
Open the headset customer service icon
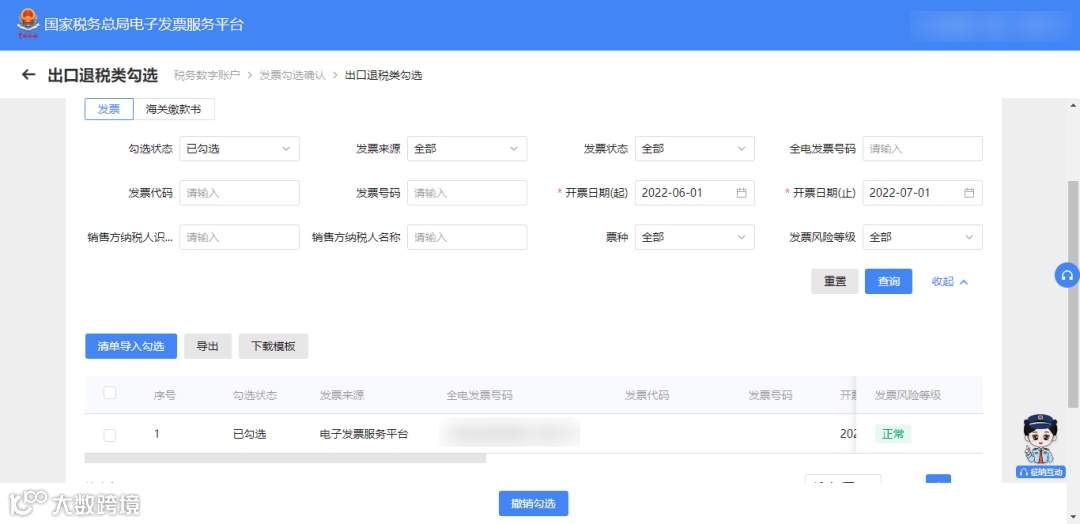click(1067, 275)
